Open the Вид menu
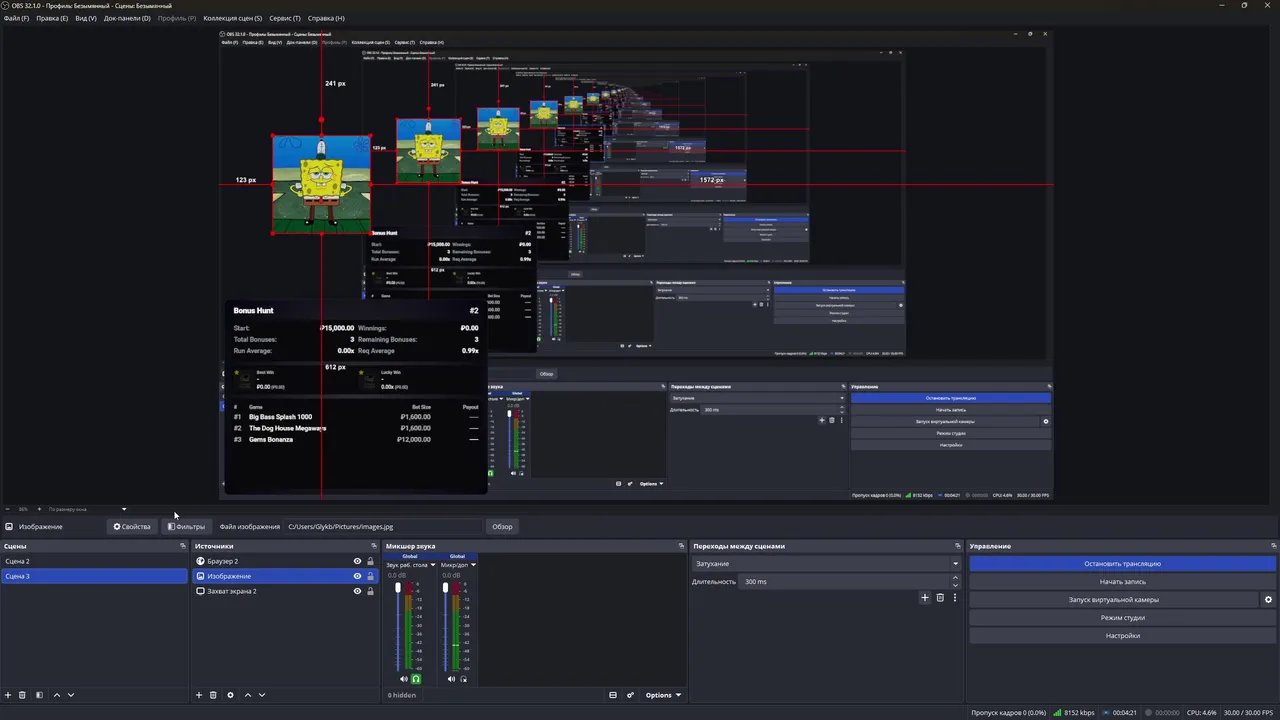The image size is (1280, 720). (86, 18)
